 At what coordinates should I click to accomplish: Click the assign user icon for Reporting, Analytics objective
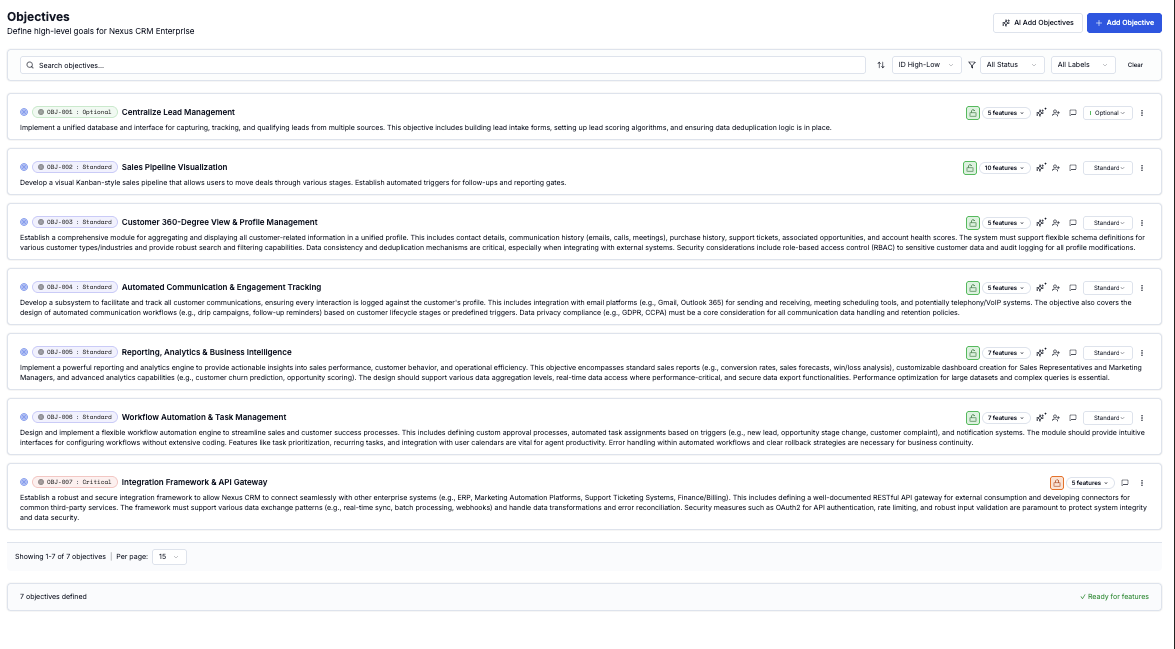tap(1056, 353)
